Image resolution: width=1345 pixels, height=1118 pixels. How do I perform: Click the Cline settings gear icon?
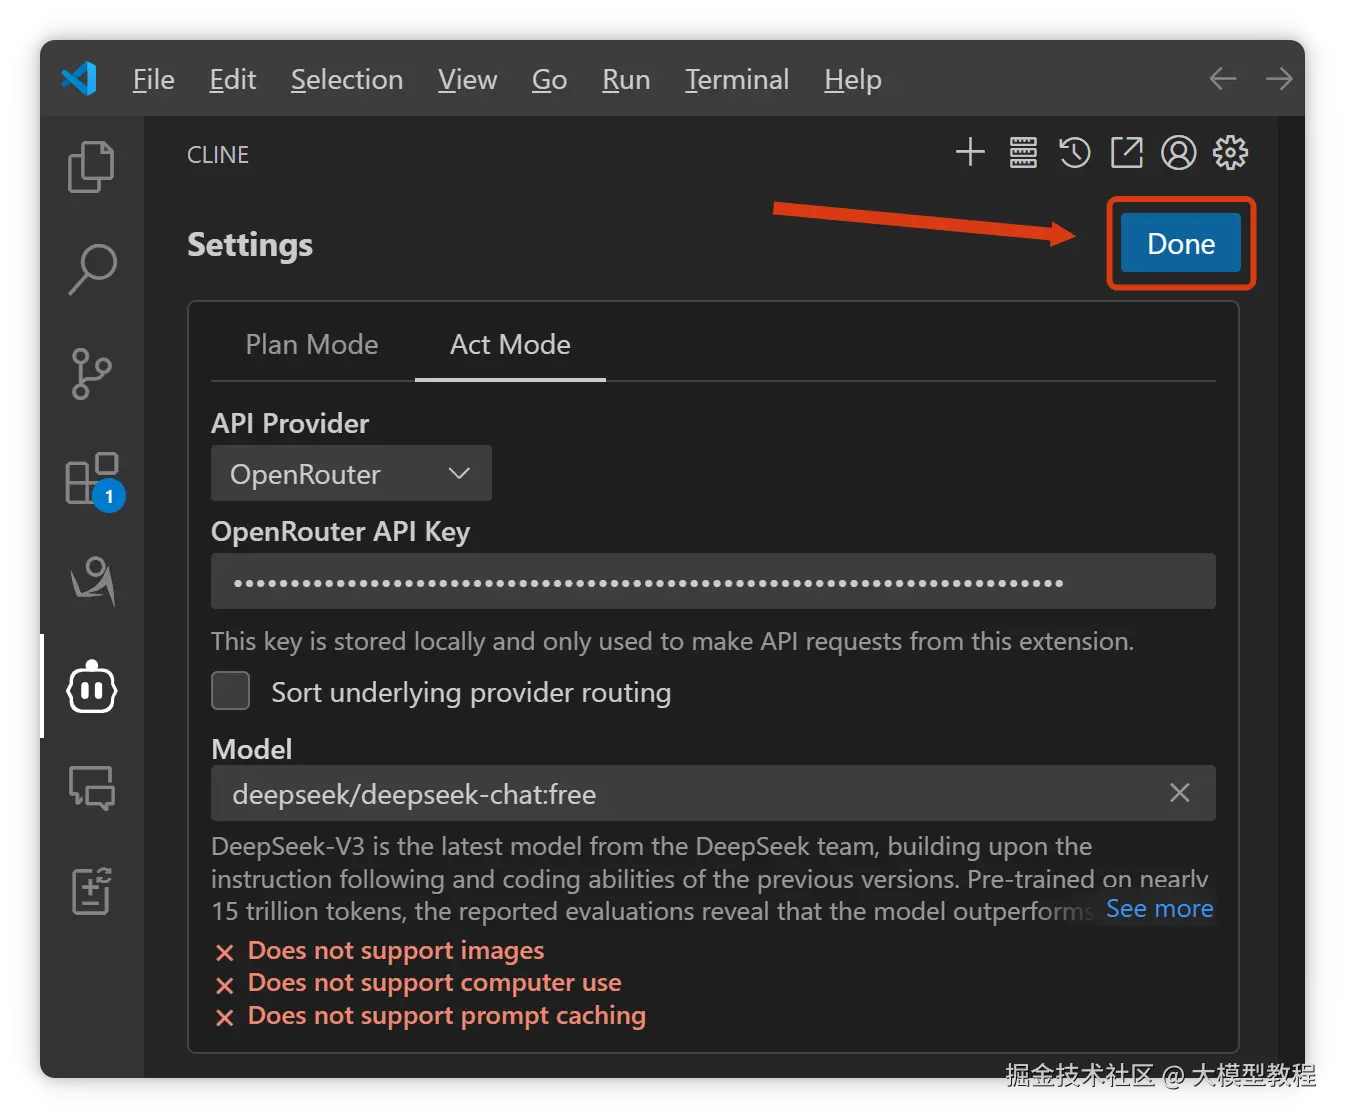click(x=1231, y=153)
